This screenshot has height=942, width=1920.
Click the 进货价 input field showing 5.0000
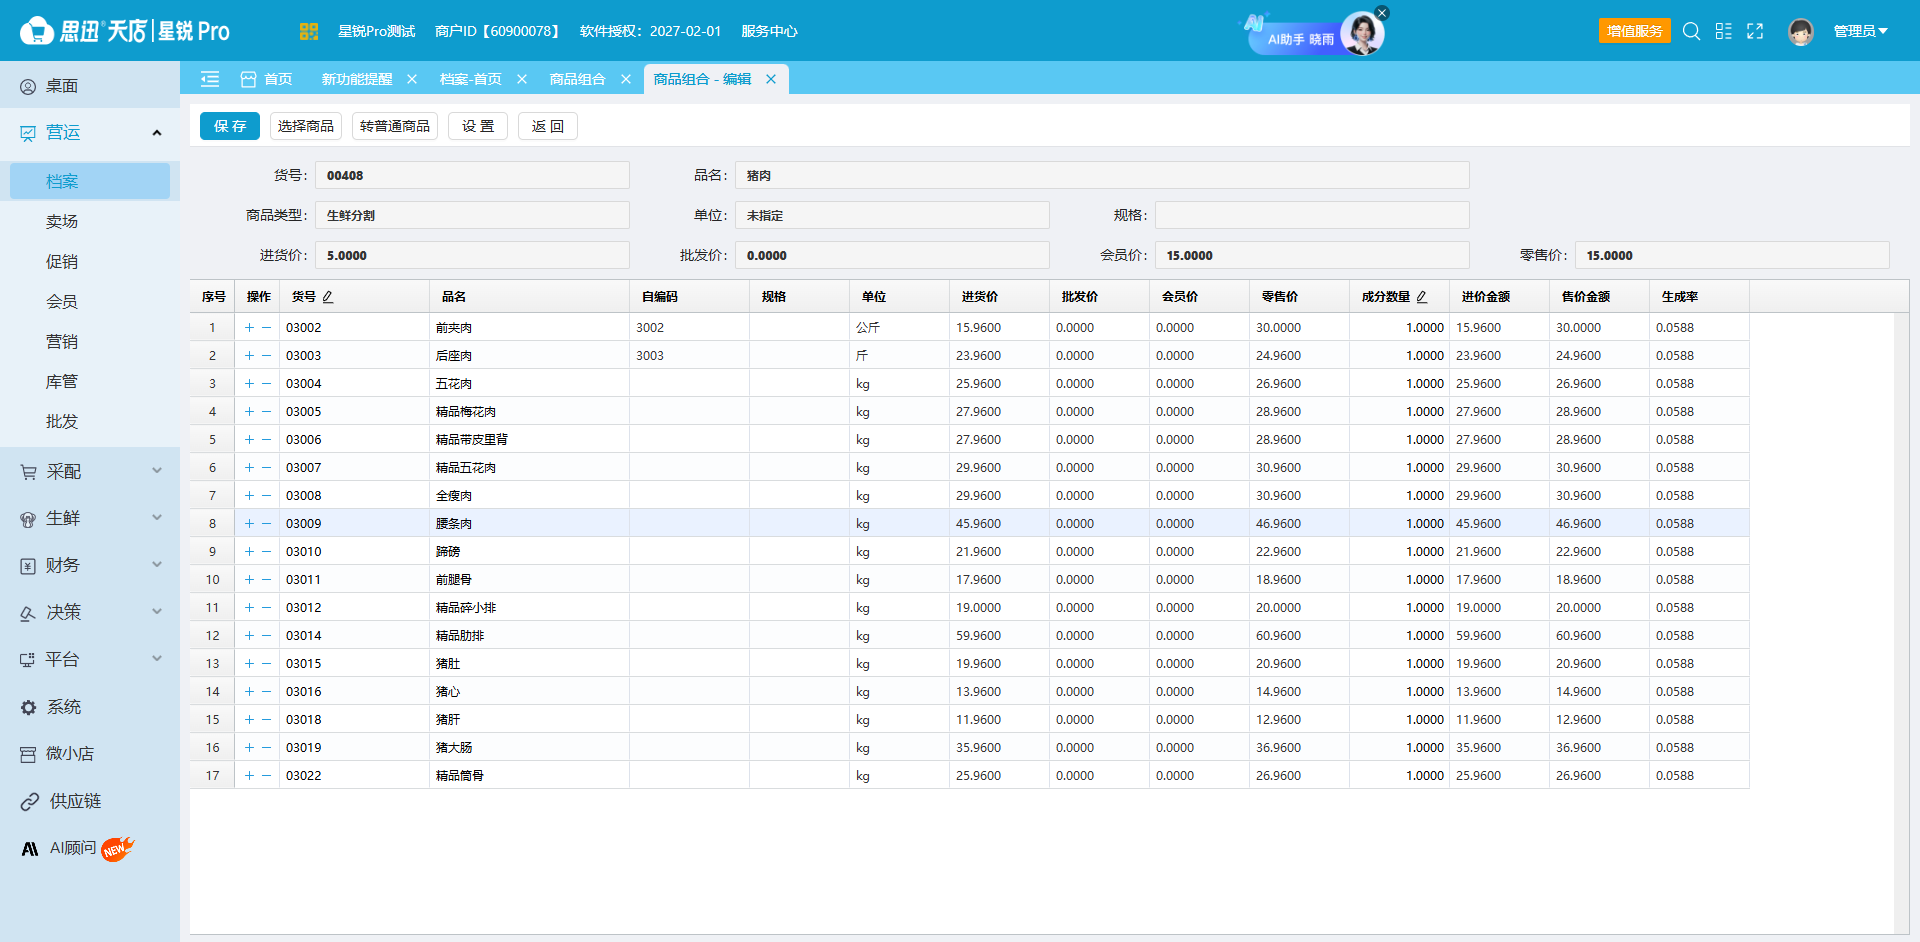pos(472,255)
